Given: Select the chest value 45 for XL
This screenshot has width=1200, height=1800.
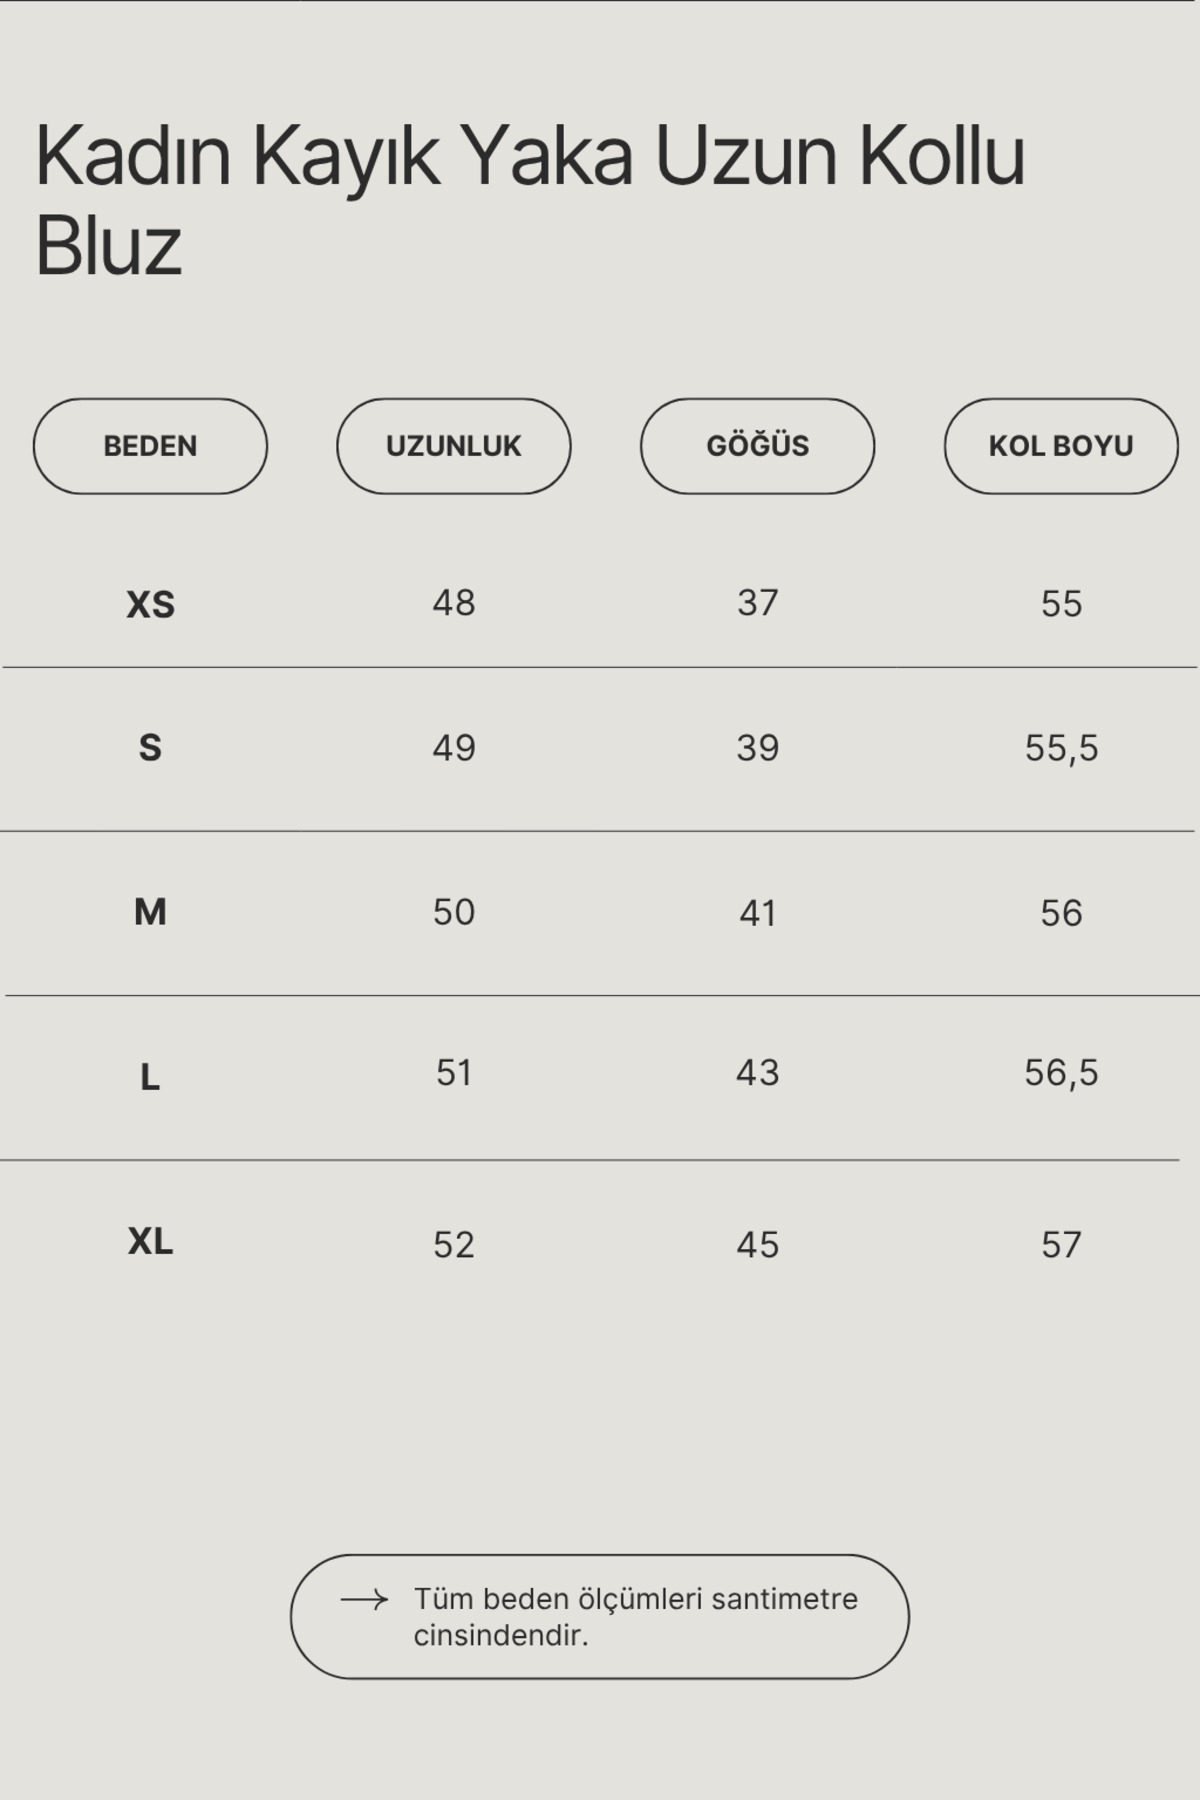Looking at the screenshot, I should (x=757, y=1245).
